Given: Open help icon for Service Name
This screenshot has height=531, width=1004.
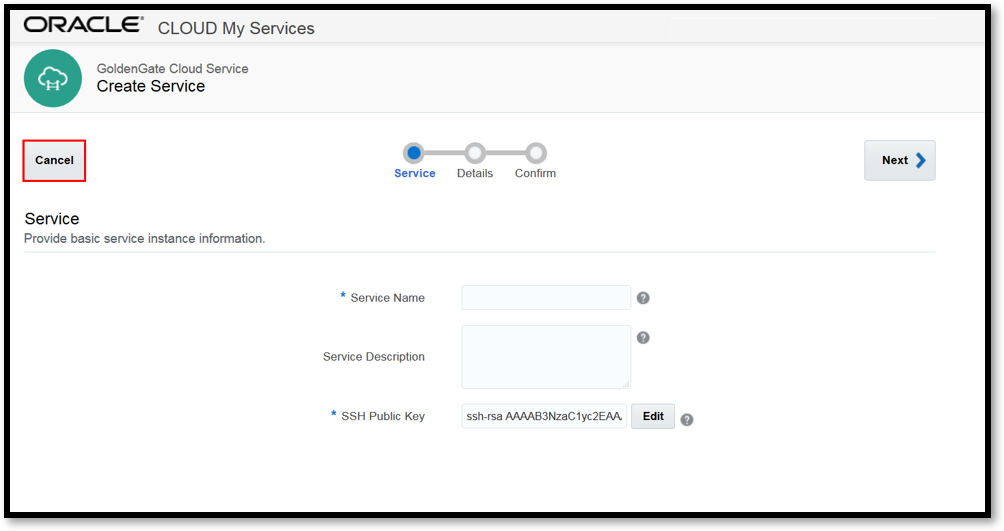Looking at the screenshot, I should coord(643,298).
